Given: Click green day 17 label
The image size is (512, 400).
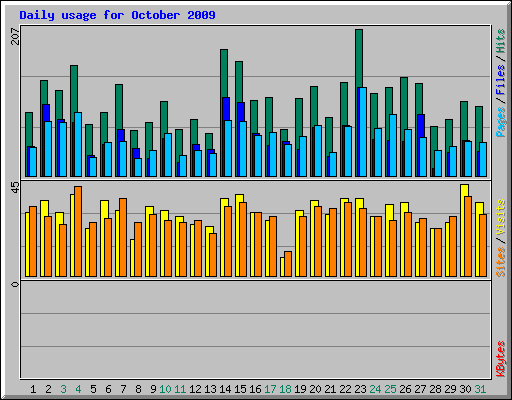Looking at the screenshot, I should pos(270,389).
